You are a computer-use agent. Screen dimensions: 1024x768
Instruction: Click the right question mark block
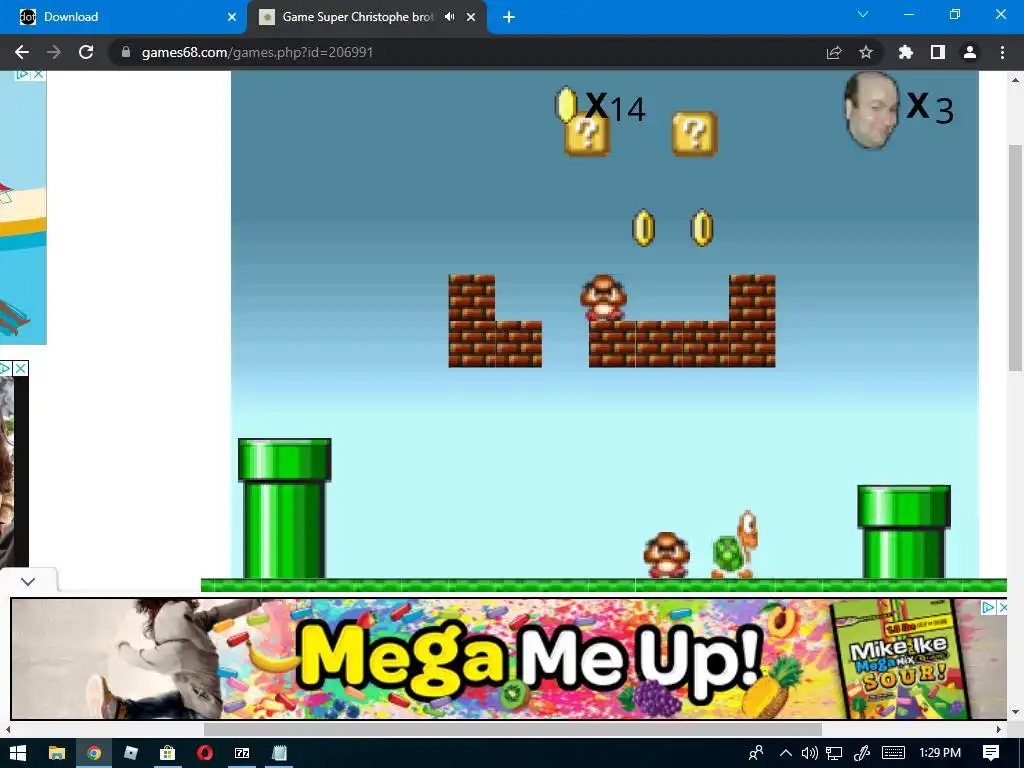[x=695, y=134]
